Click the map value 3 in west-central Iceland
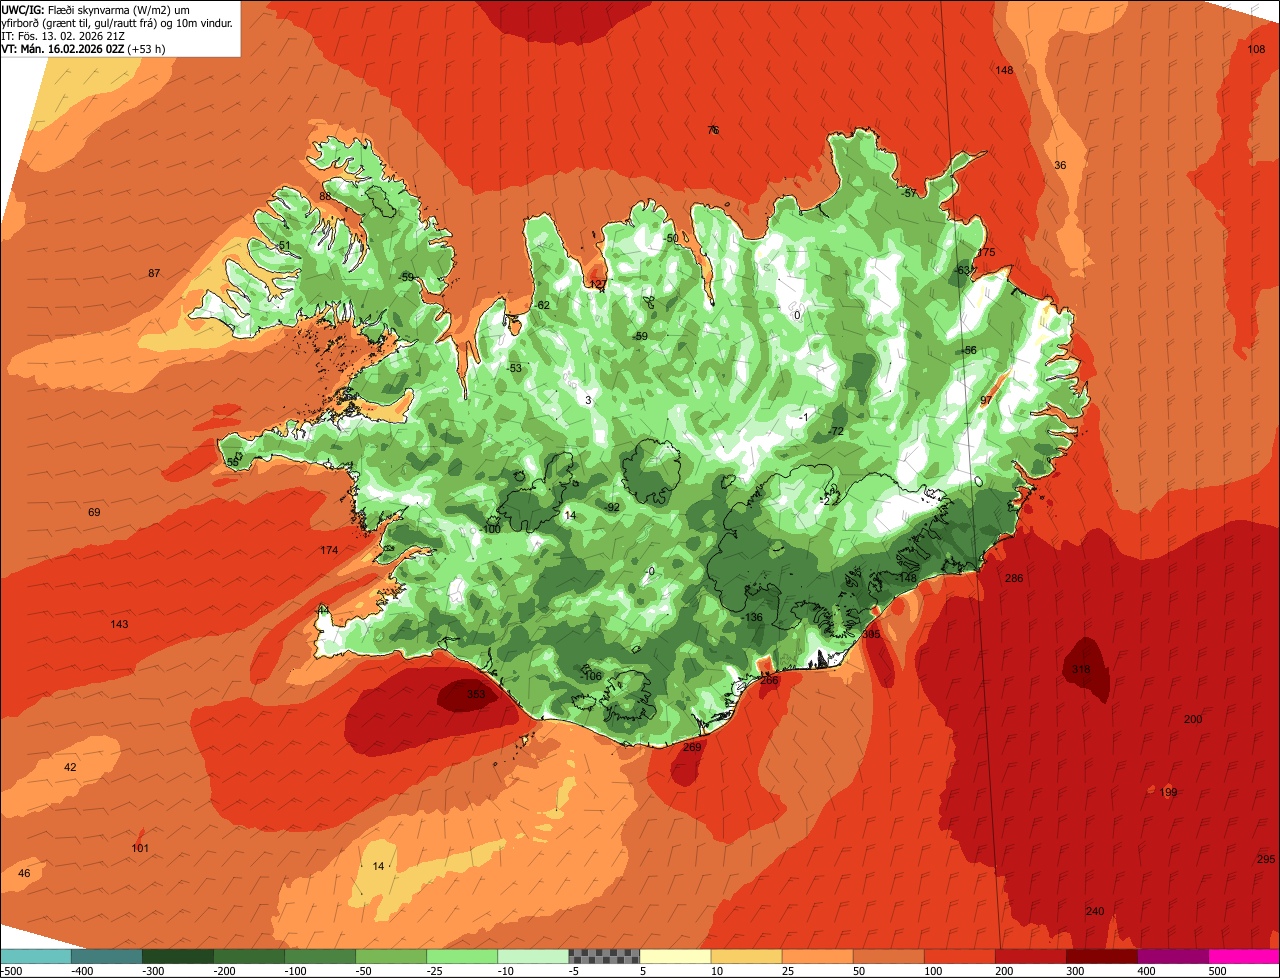 point(589,400)
